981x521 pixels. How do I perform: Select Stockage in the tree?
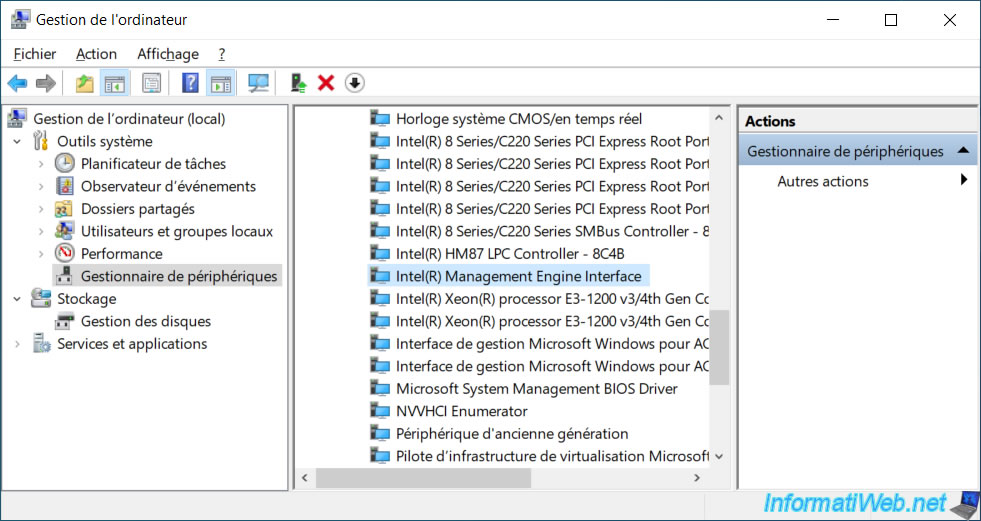click(x=86, y=299)
